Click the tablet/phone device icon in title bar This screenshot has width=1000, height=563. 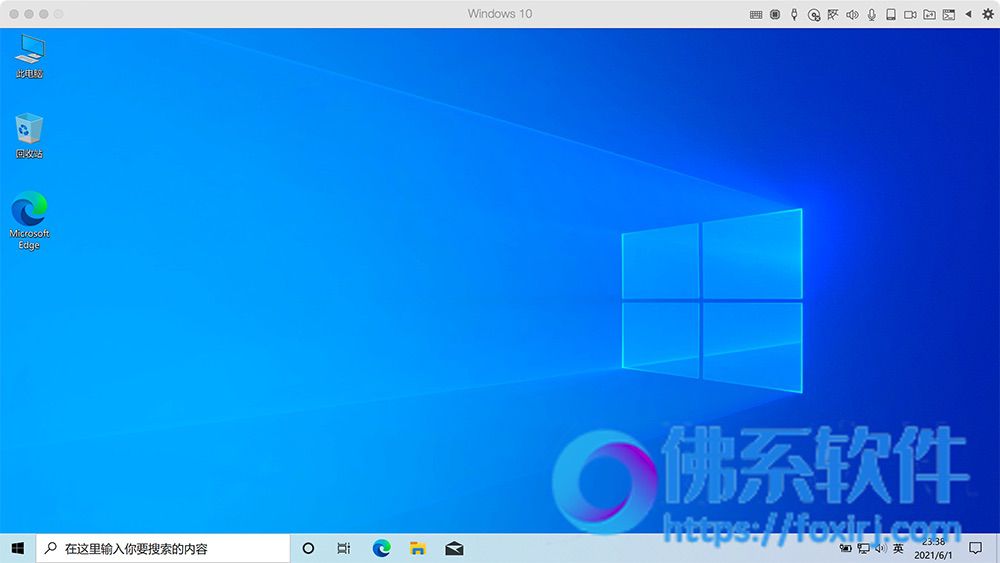click(891, 14)
